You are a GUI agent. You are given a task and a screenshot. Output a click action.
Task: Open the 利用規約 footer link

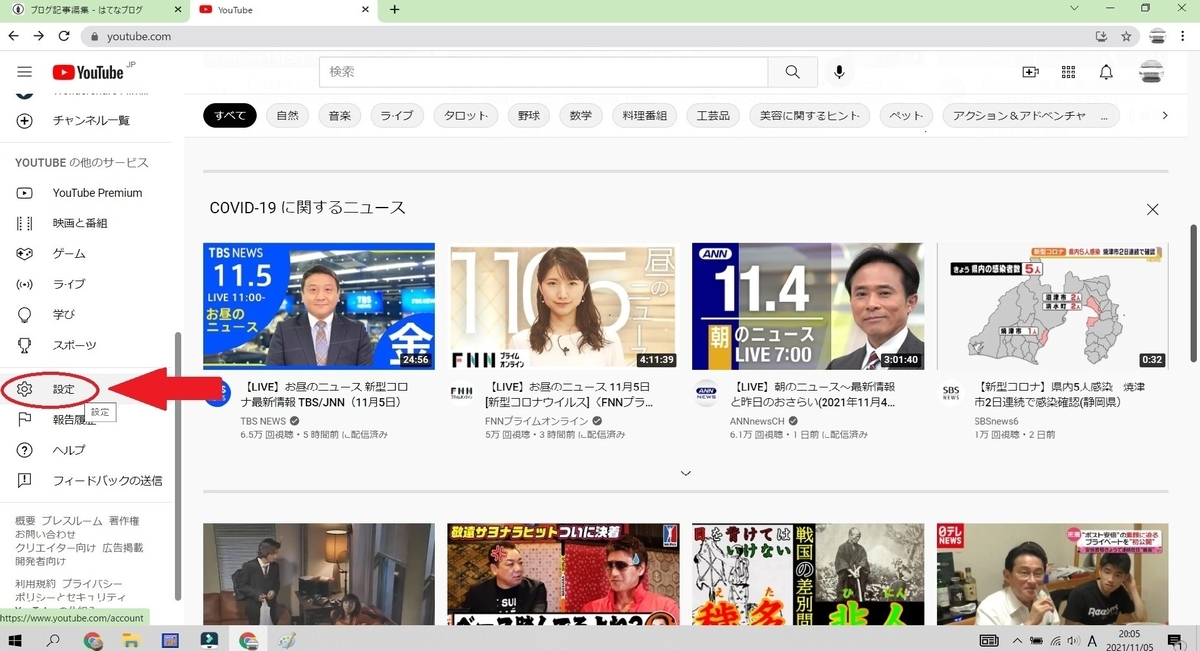coord(35,583)
